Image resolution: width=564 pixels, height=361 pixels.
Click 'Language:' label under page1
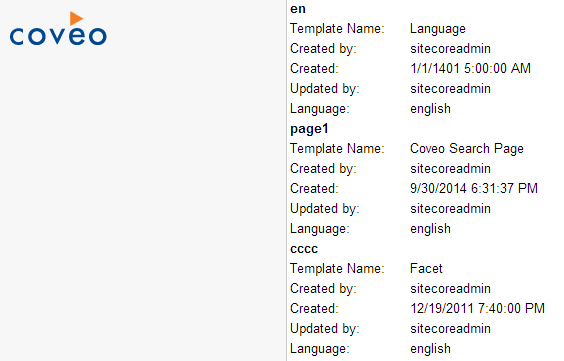click(320, 229)
